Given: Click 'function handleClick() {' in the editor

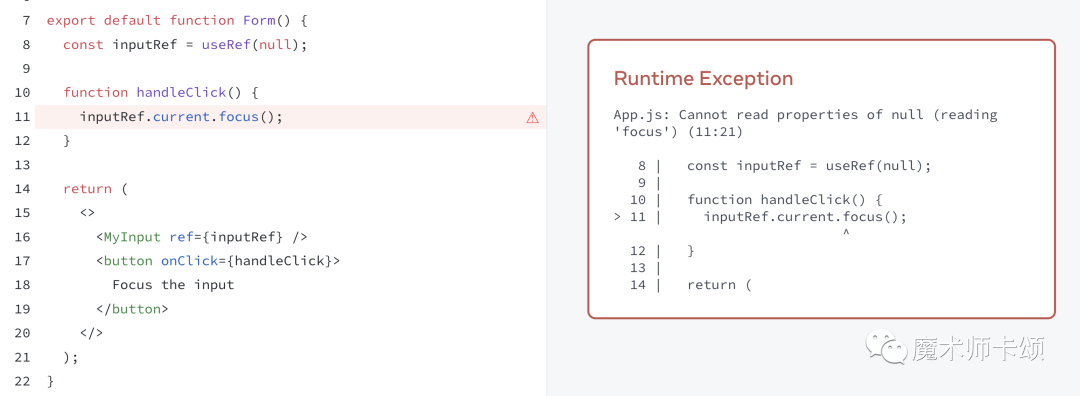Looking at the screenshot, I should coord(160,92).
